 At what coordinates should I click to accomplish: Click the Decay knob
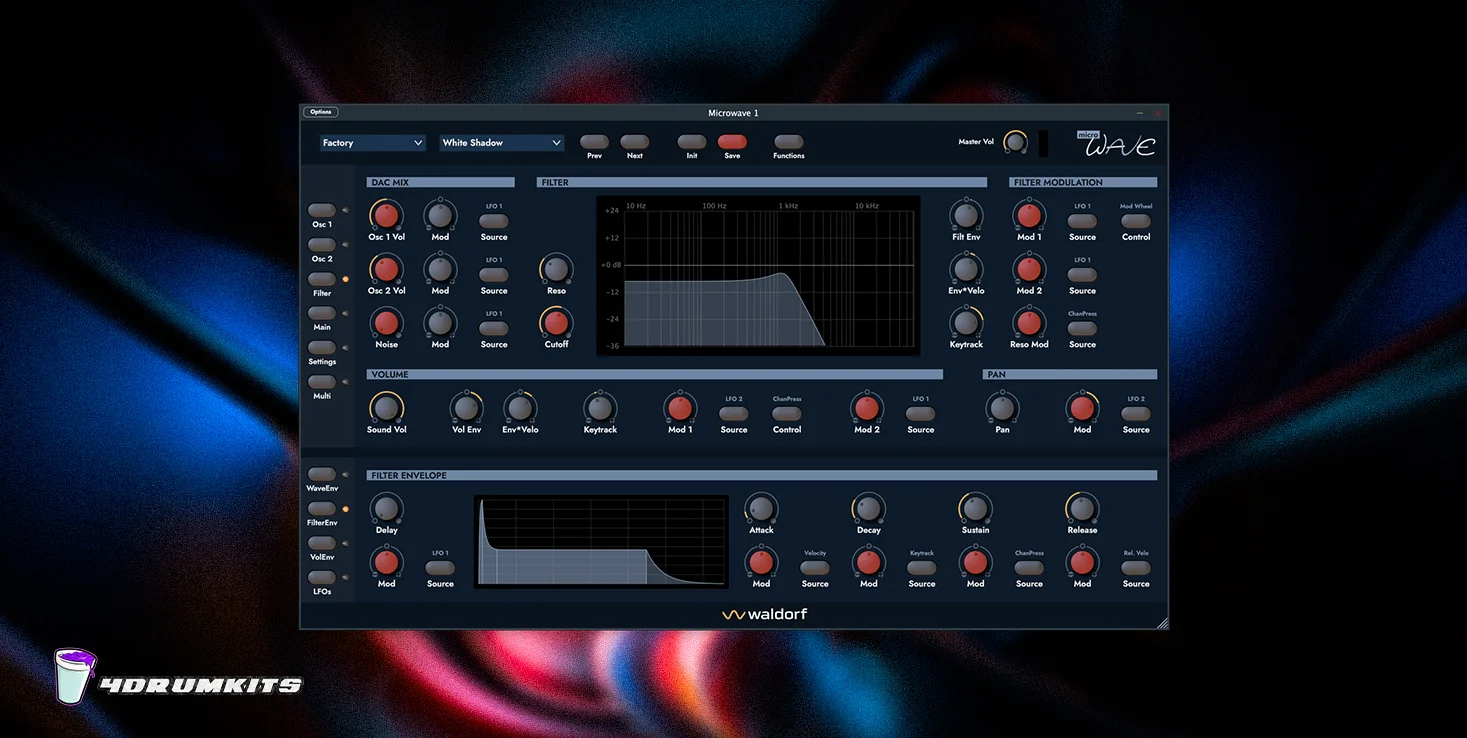coord(868,508)
